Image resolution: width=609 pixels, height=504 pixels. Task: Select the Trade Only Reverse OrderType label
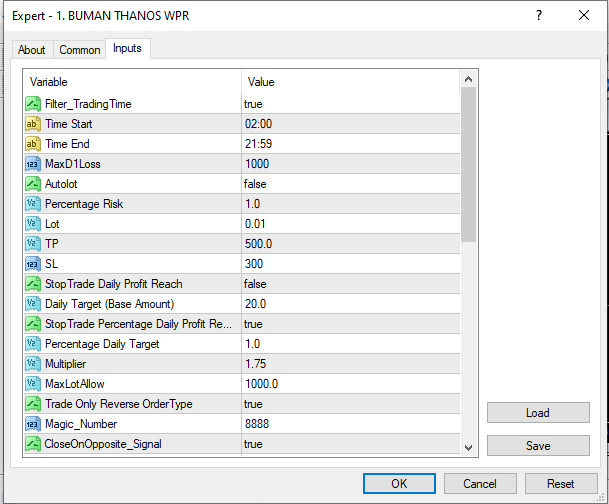118,404
